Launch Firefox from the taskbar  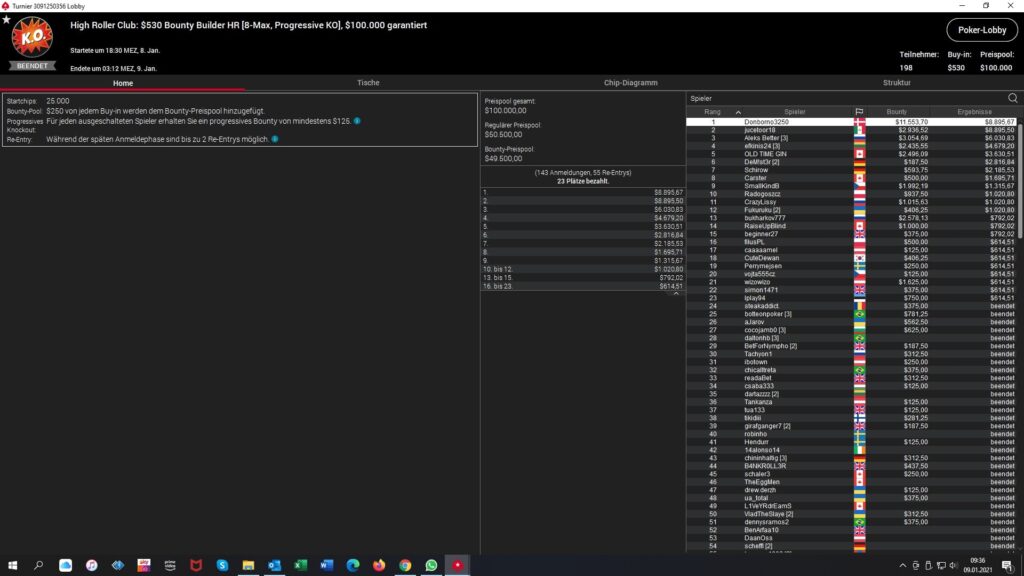coord(379,565)
